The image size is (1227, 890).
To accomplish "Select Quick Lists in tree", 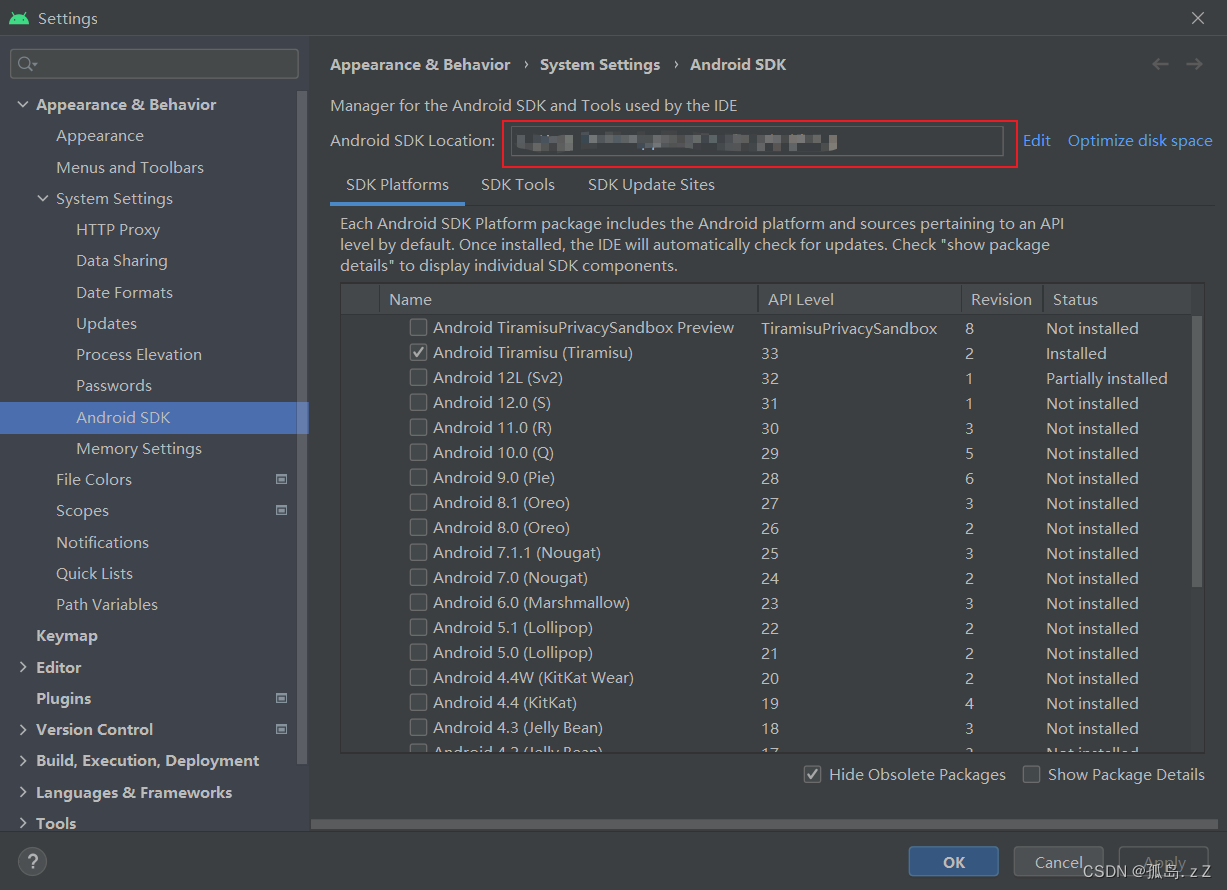I will coord(94,574).
